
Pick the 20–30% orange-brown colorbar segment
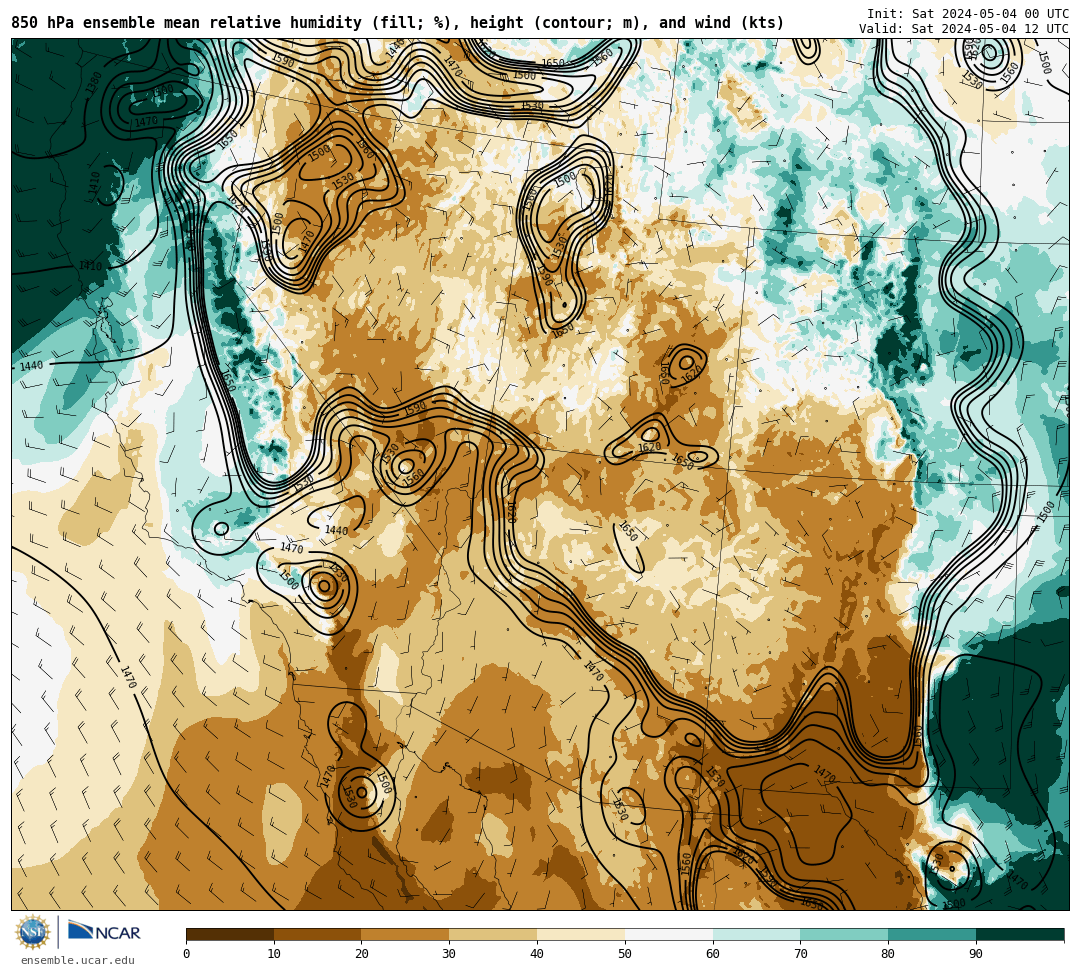coord(406,934)
